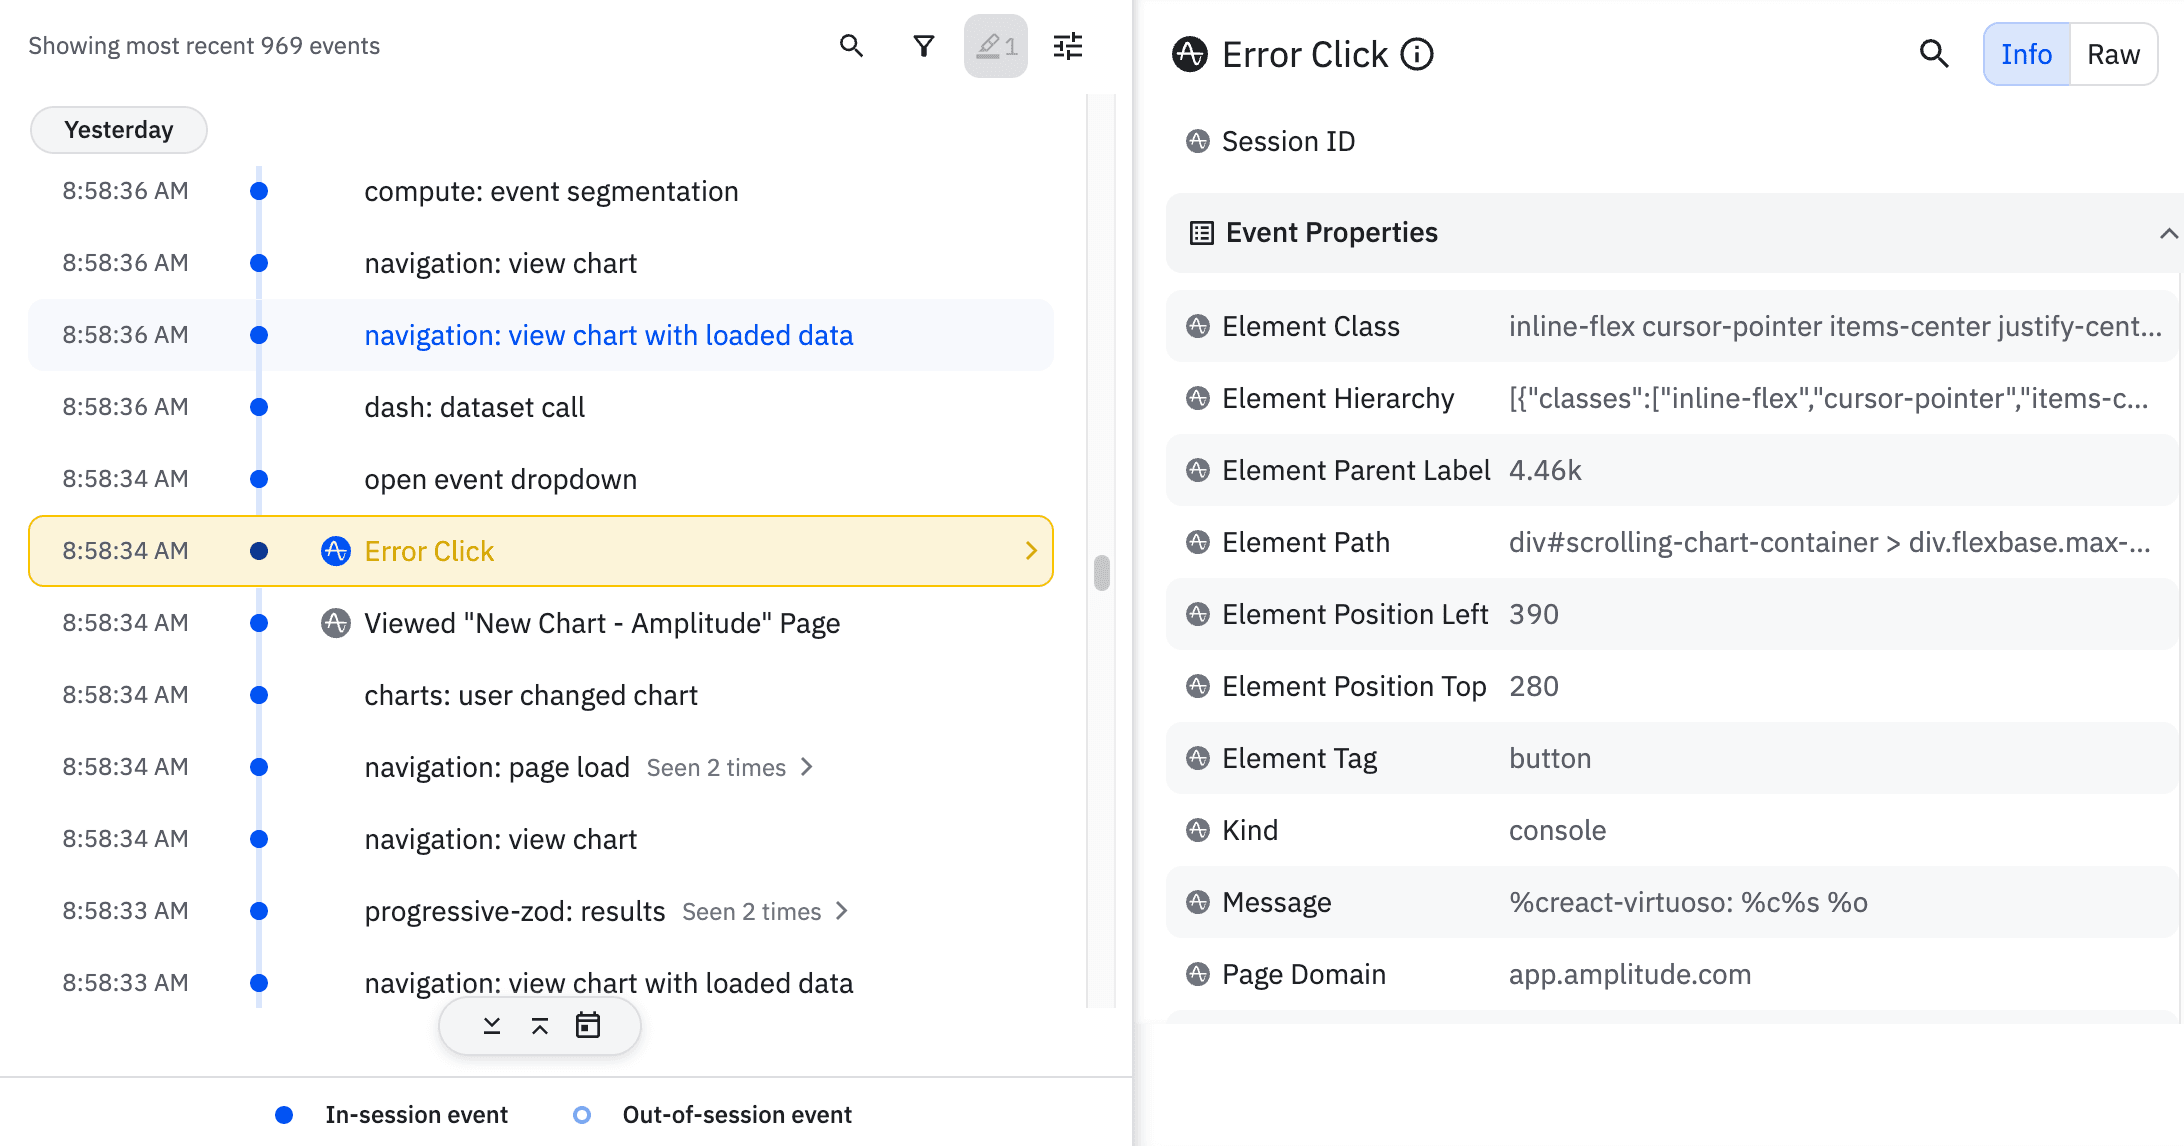2184x1146 pixels.
Task: Click Amplitude icon beside Viewed New Chart row
Action: coord(336,623)
